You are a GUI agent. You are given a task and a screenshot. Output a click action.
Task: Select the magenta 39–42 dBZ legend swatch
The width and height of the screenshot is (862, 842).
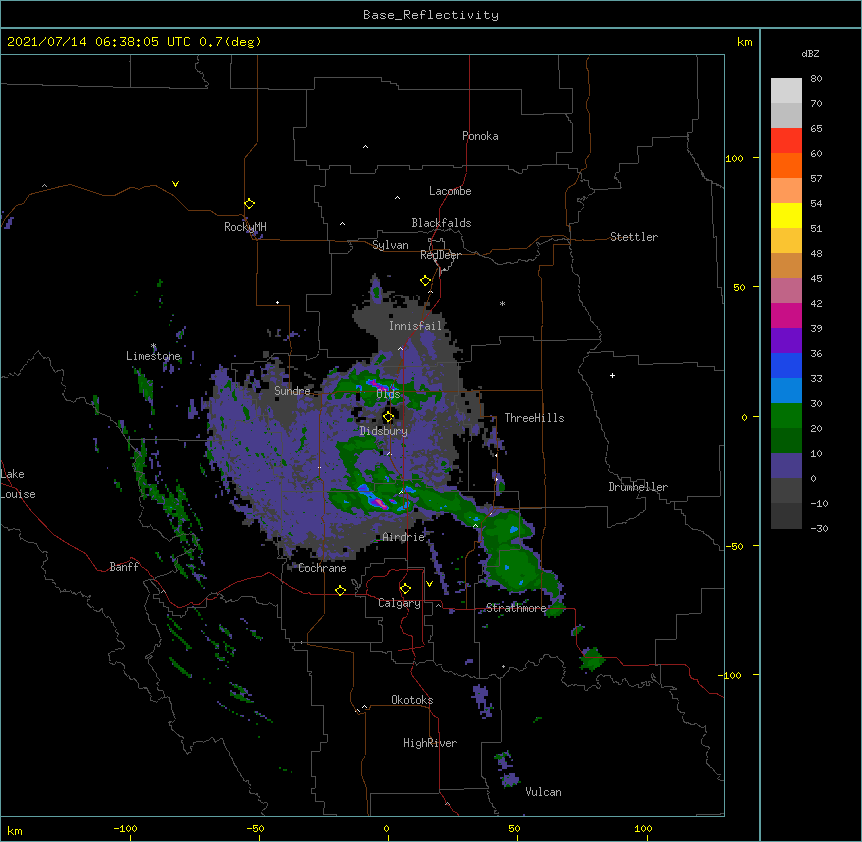tap(786, 315)
